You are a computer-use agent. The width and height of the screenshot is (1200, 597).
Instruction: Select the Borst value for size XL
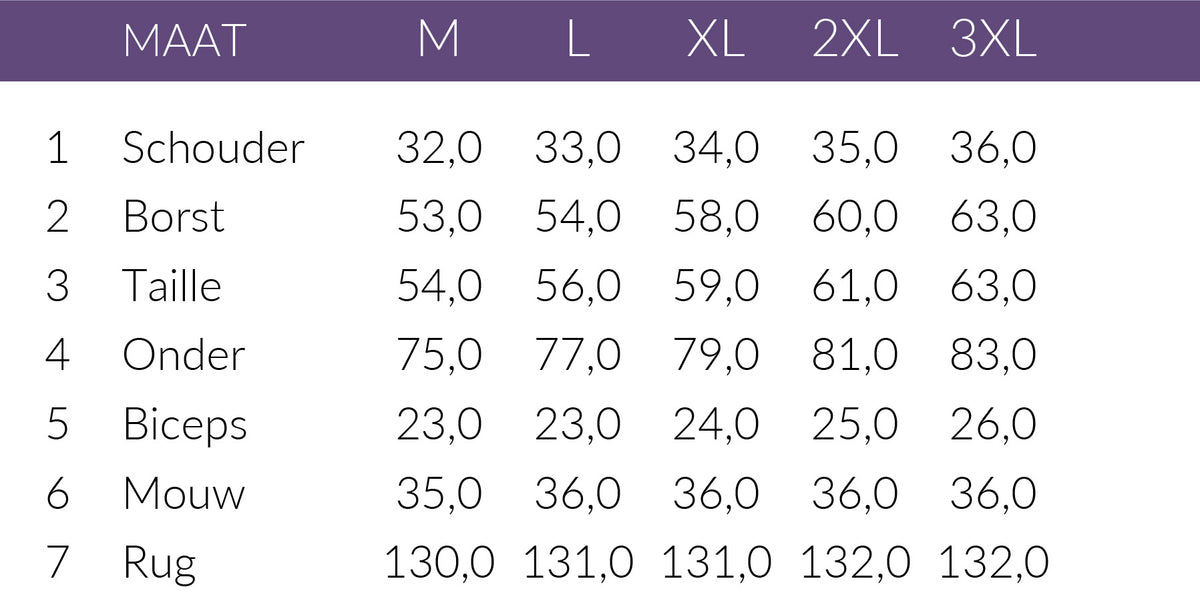point(716,217)
